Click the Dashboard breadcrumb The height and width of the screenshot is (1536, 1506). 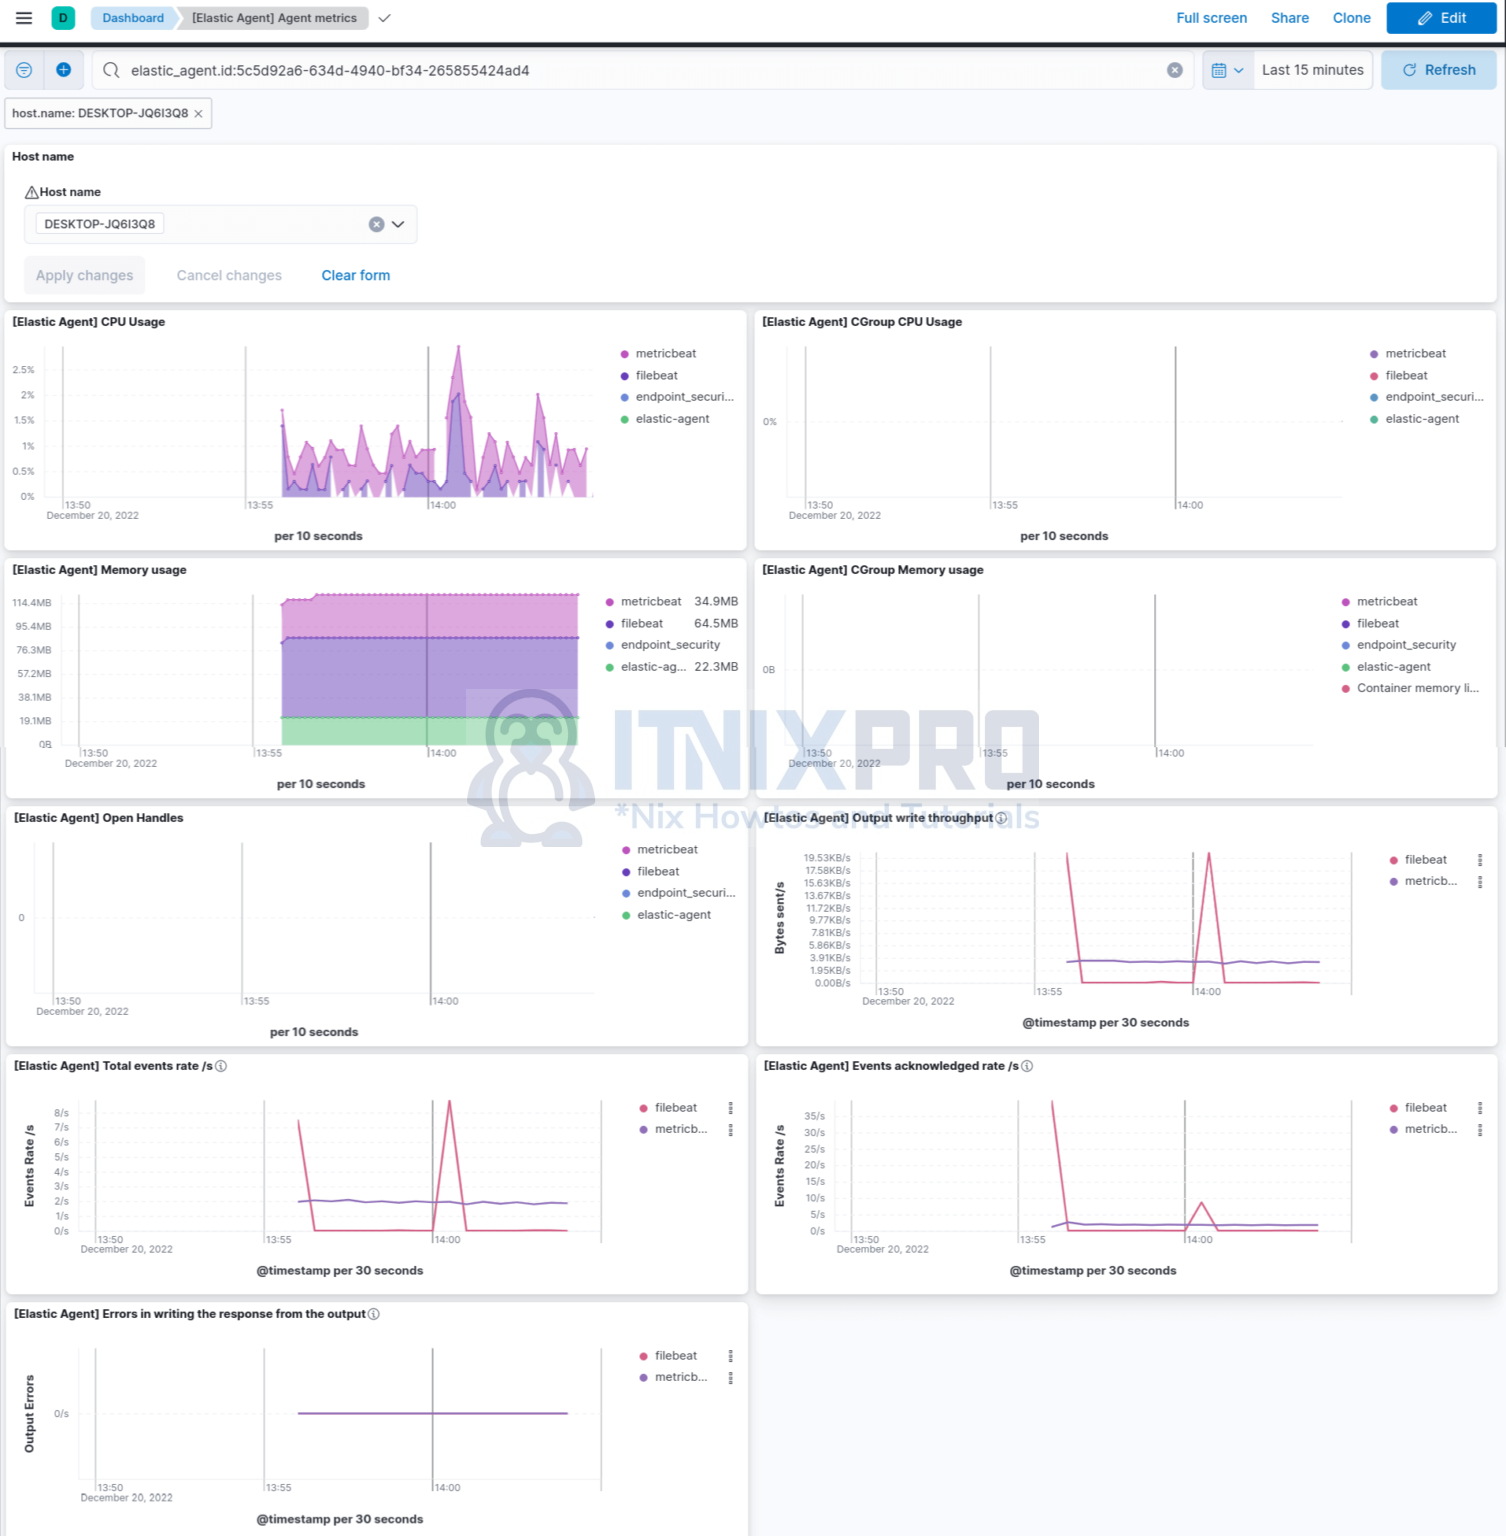point(132,17)
